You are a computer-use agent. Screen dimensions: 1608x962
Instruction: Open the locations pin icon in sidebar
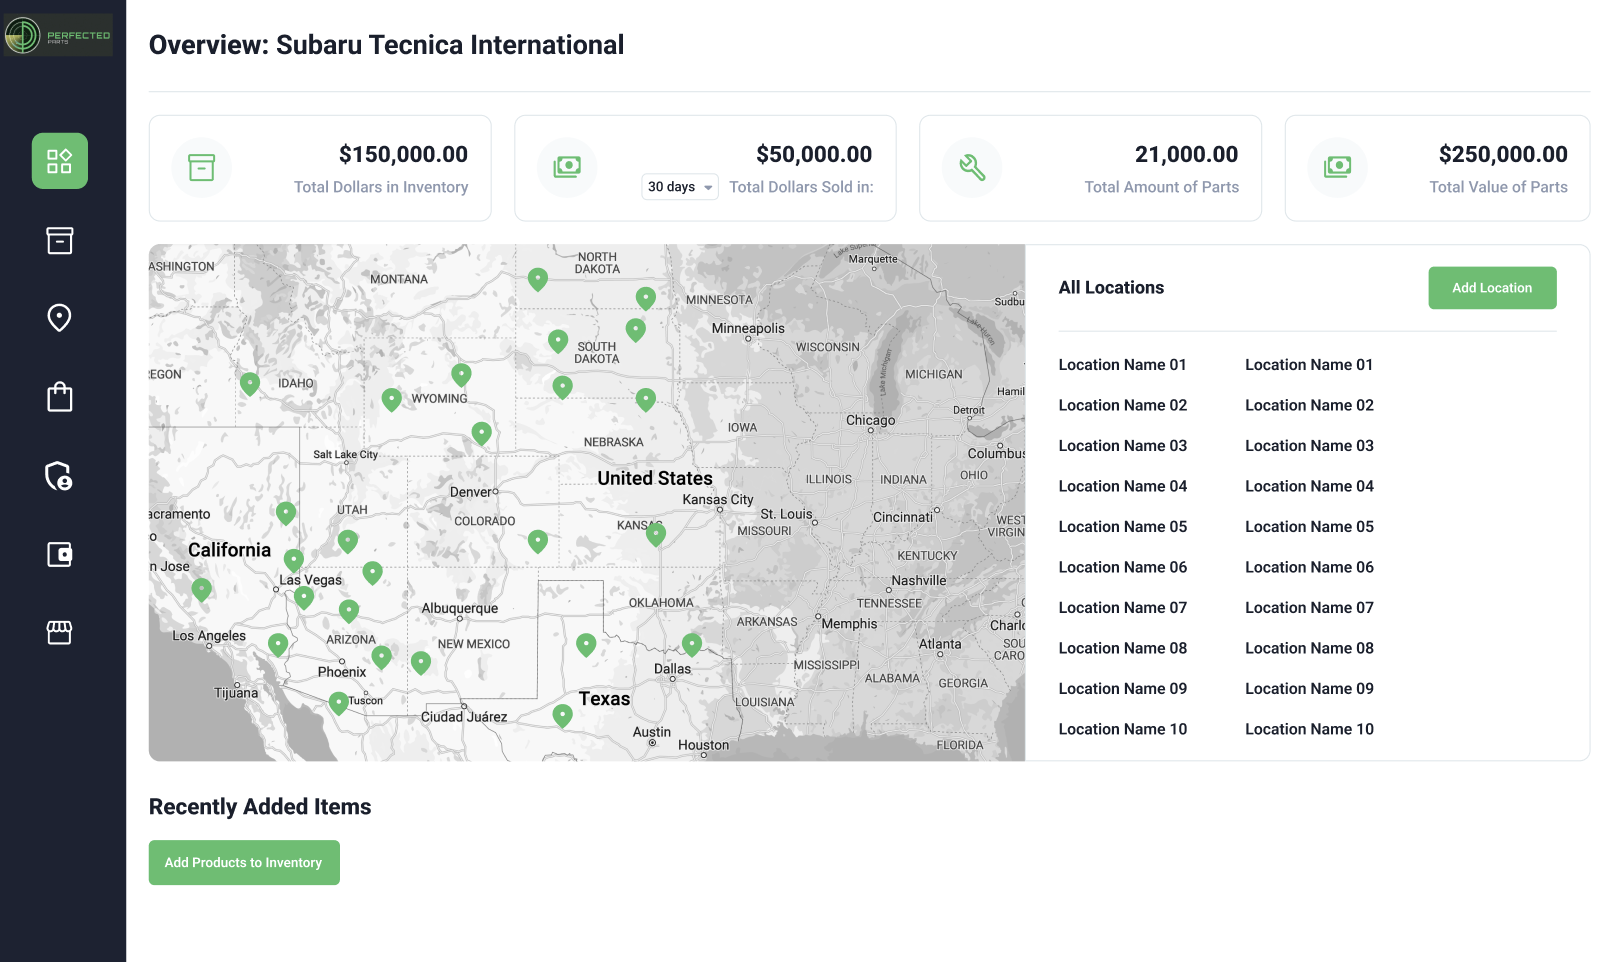60,318
